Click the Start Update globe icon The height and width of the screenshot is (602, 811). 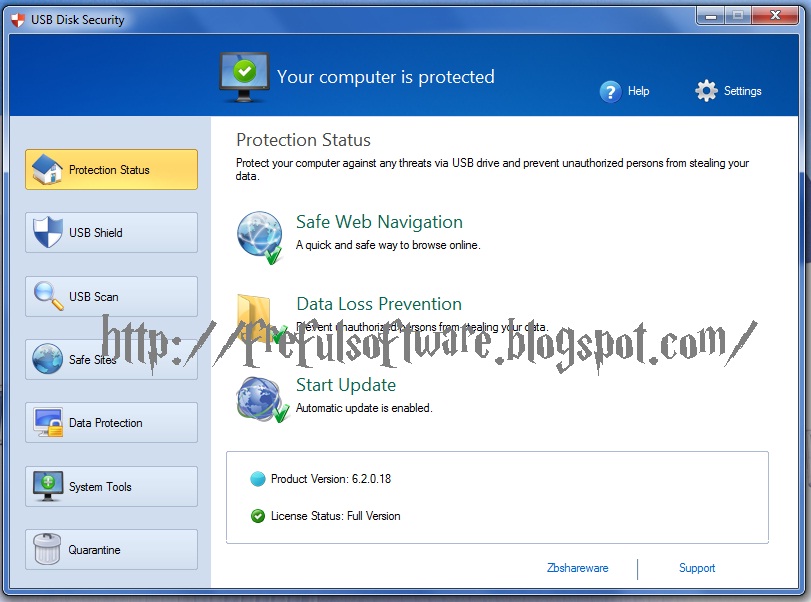click(262, 399)
